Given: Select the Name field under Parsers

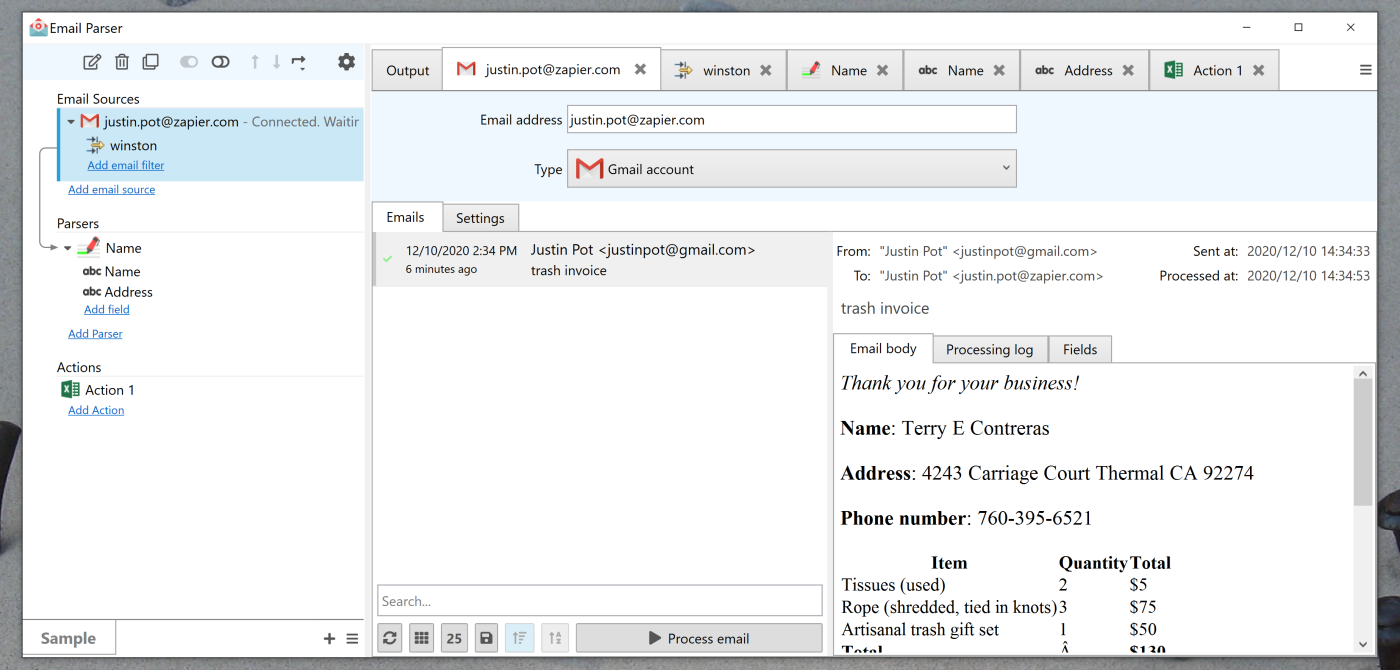Looking at the screenshot, I should (122, 272).
